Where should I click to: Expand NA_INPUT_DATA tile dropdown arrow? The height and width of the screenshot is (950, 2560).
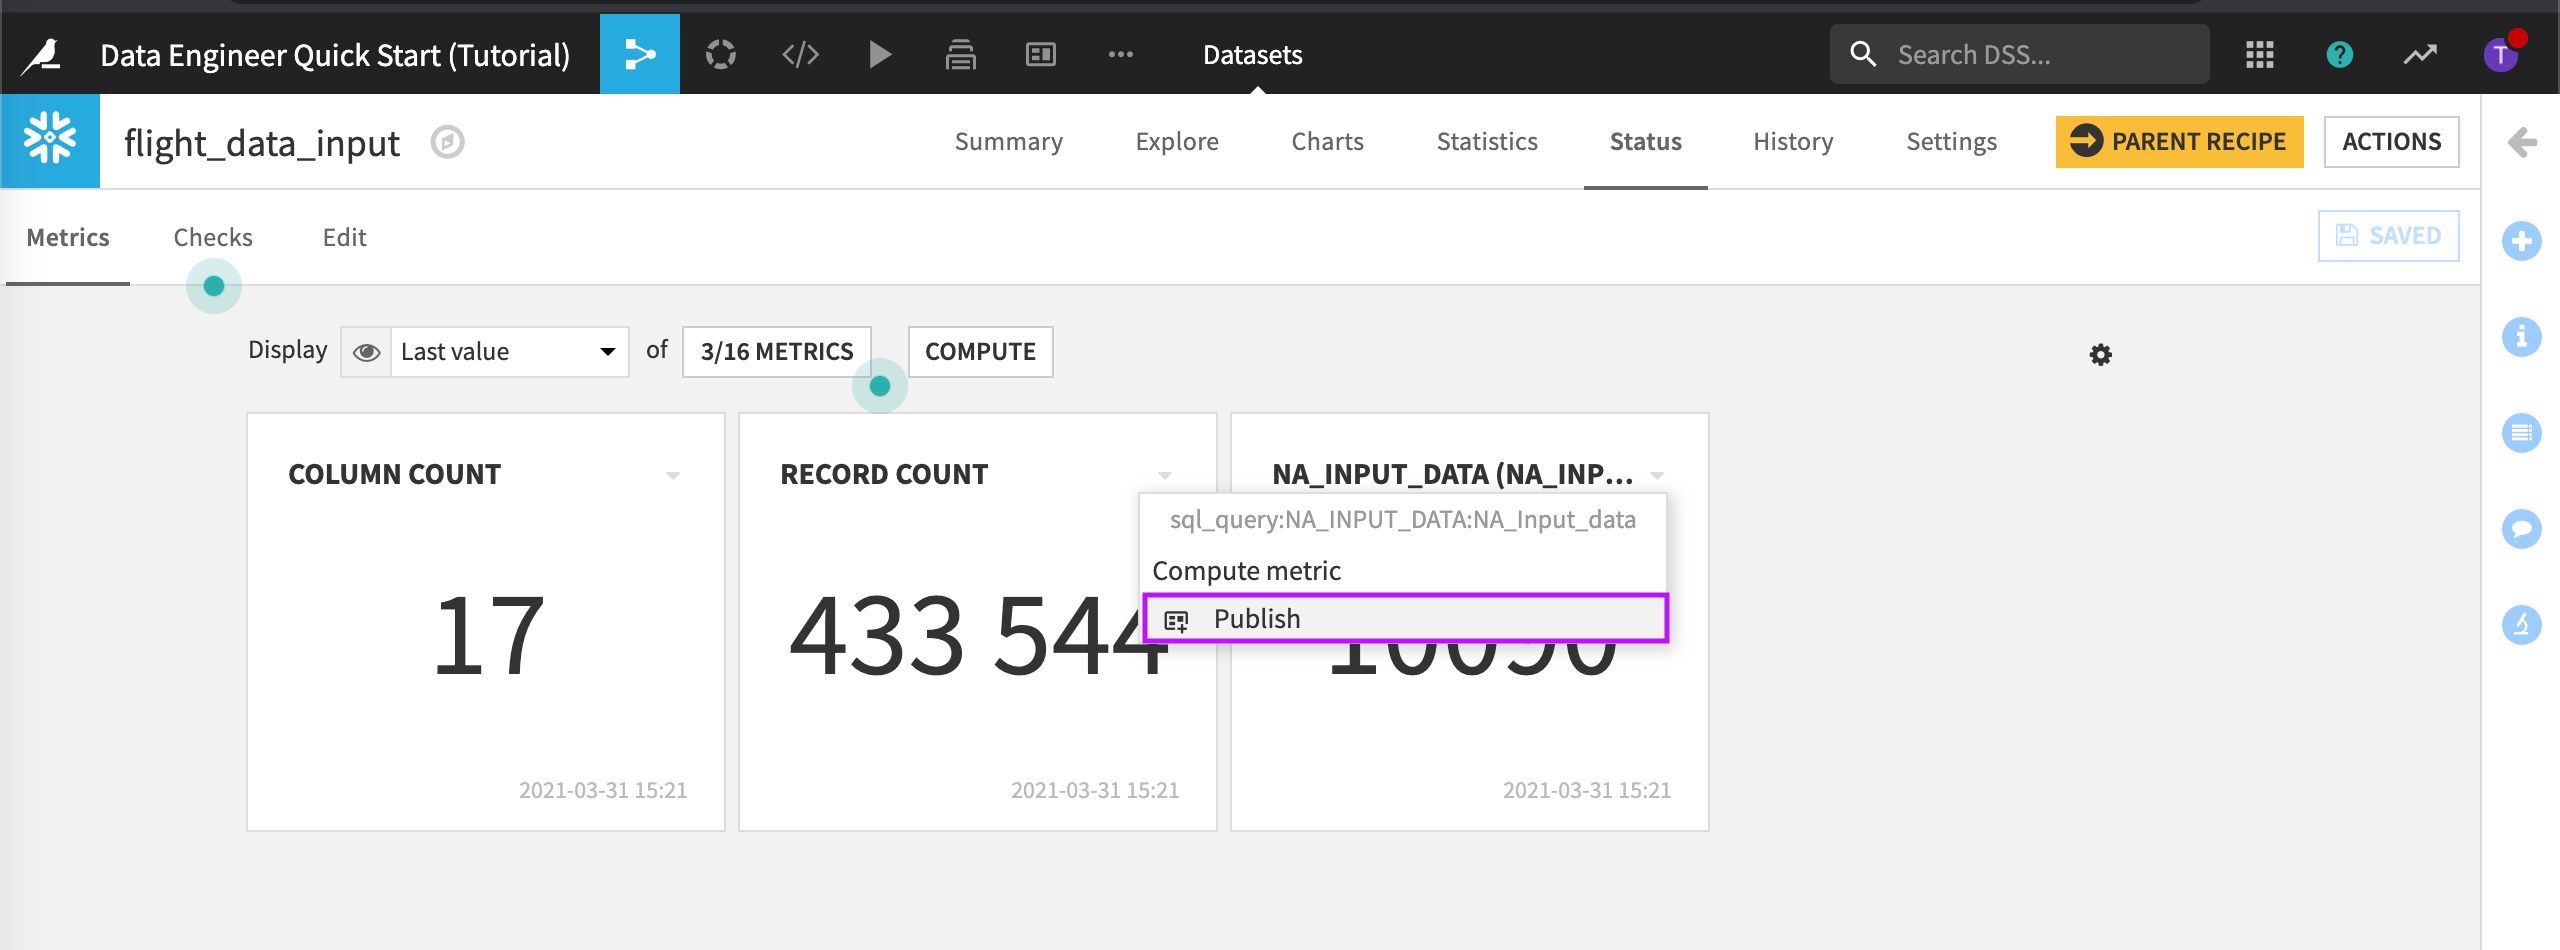1657,475
